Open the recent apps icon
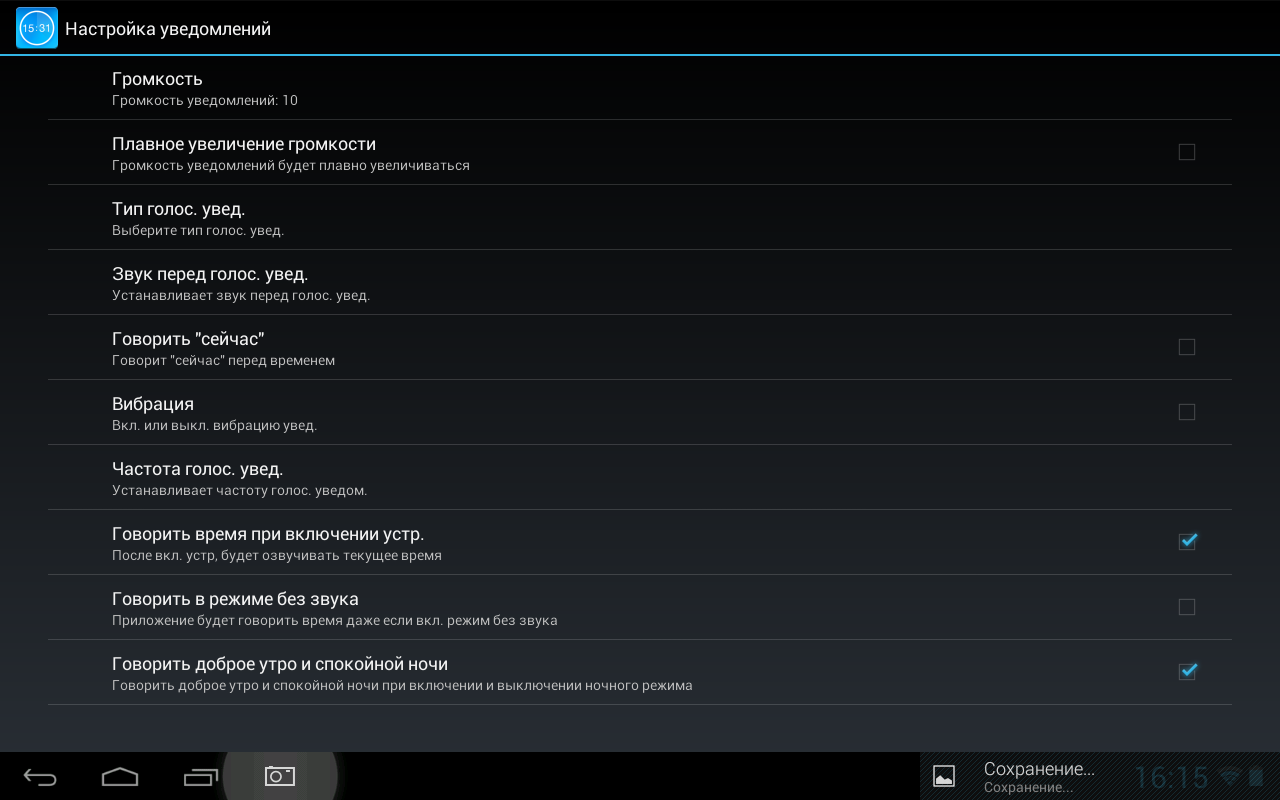1280x800 pixels. point(200,777)
